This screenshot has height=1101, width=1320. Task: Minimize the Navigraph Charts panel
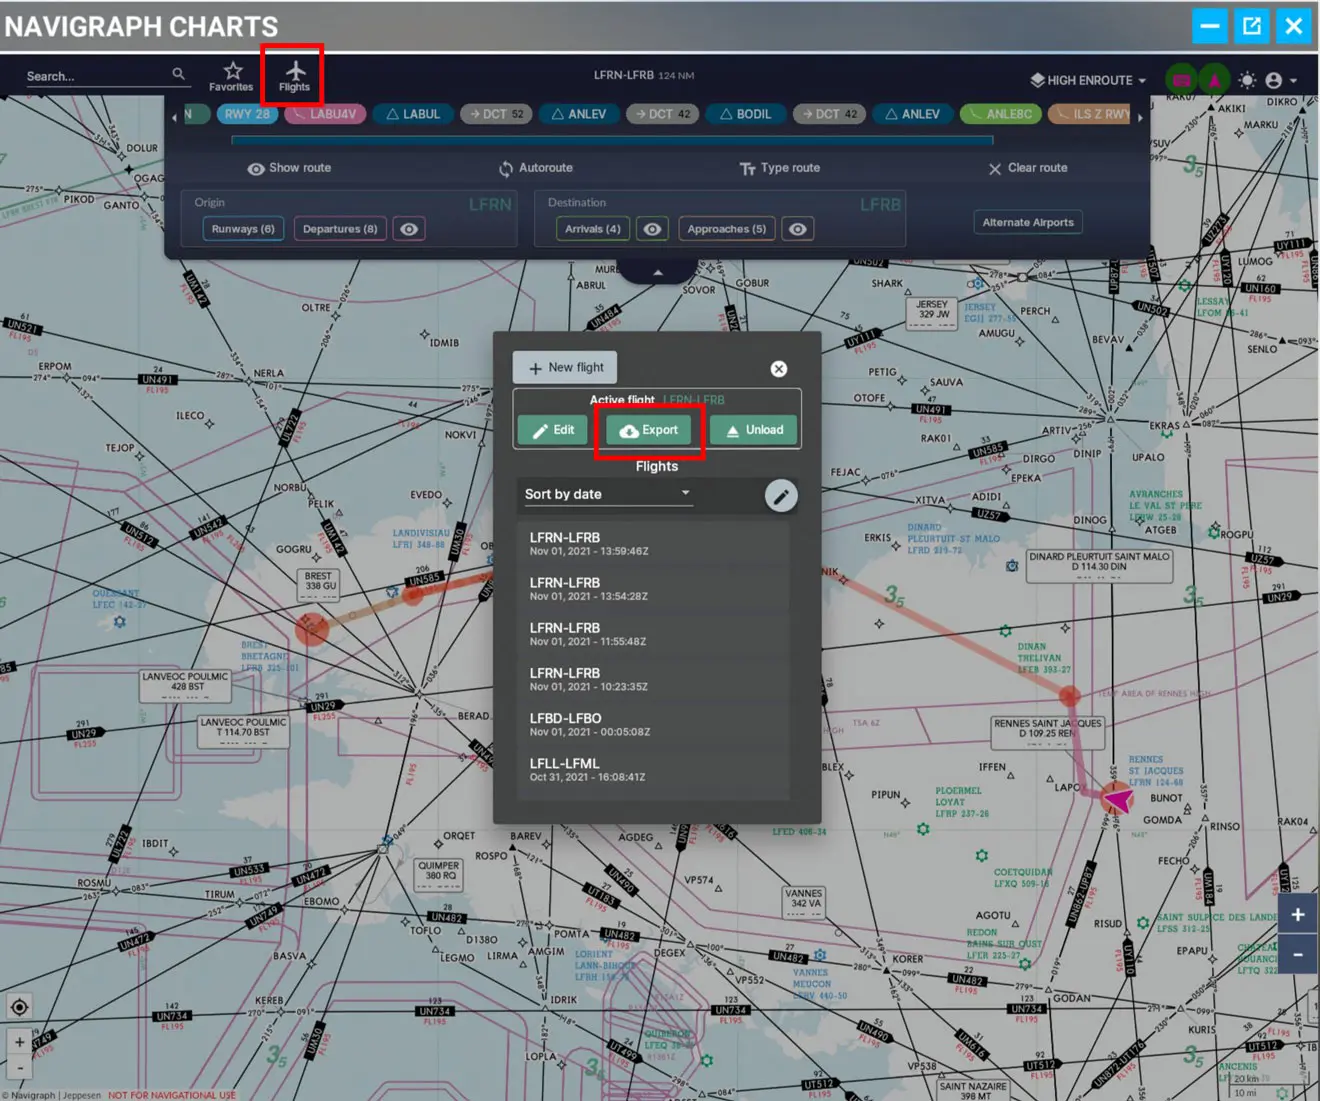tap(1210, 26)
